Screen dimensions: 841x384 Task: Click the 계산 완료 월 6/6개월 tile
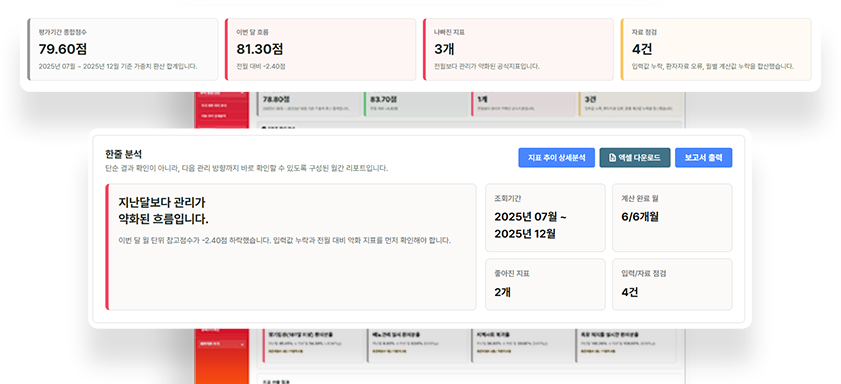(x=672, y=217)
